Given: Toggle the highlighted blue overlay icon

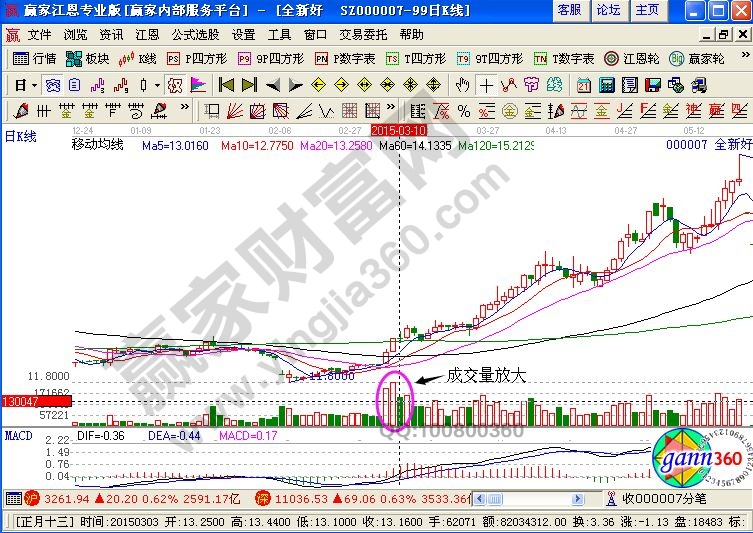Looking at the screenshot, I should pos(52,84).
